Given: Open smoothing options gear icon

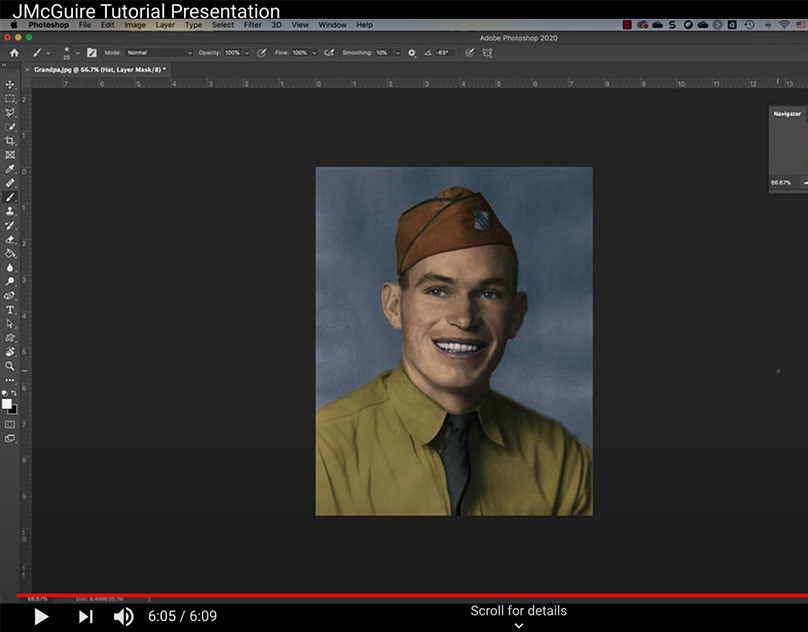Looking at the screenshot, I should (412, 53).
